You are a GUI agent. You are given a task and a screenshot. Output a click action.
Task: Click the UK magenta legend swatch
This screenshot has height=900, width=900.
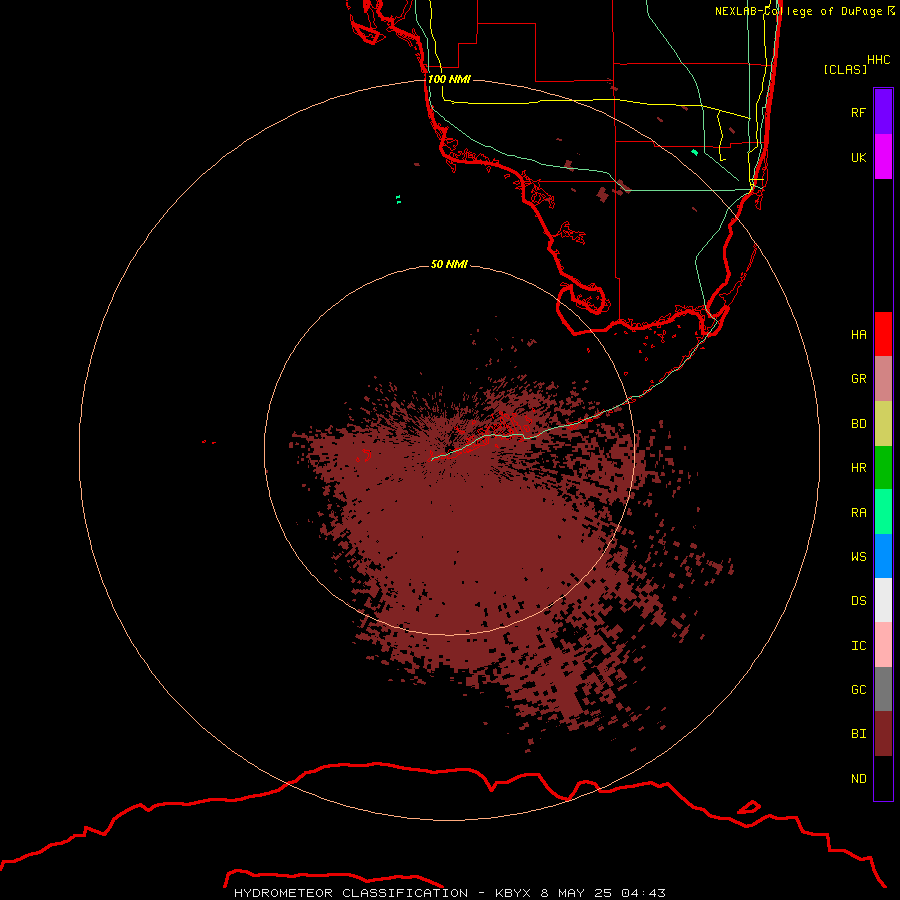883,157
